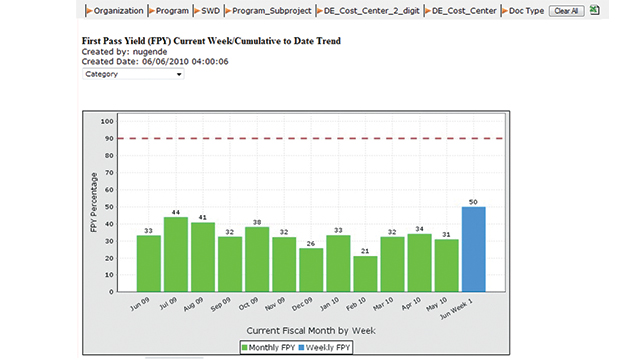Screen dimensions: 640x360
Task: Expand the DE_Cost_Center filter arrow
Action: pos(428,11)
